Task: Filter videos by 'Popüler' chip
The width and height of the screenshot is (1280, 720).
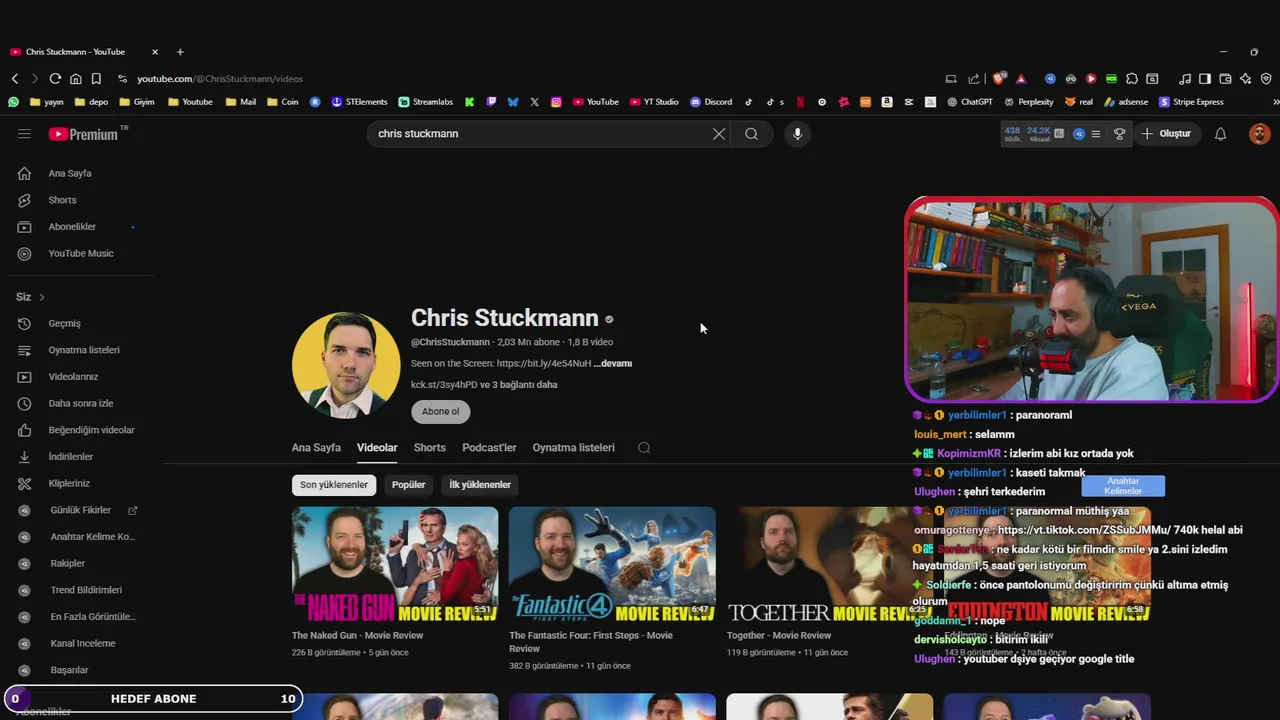Action: [x=408, y=485]
